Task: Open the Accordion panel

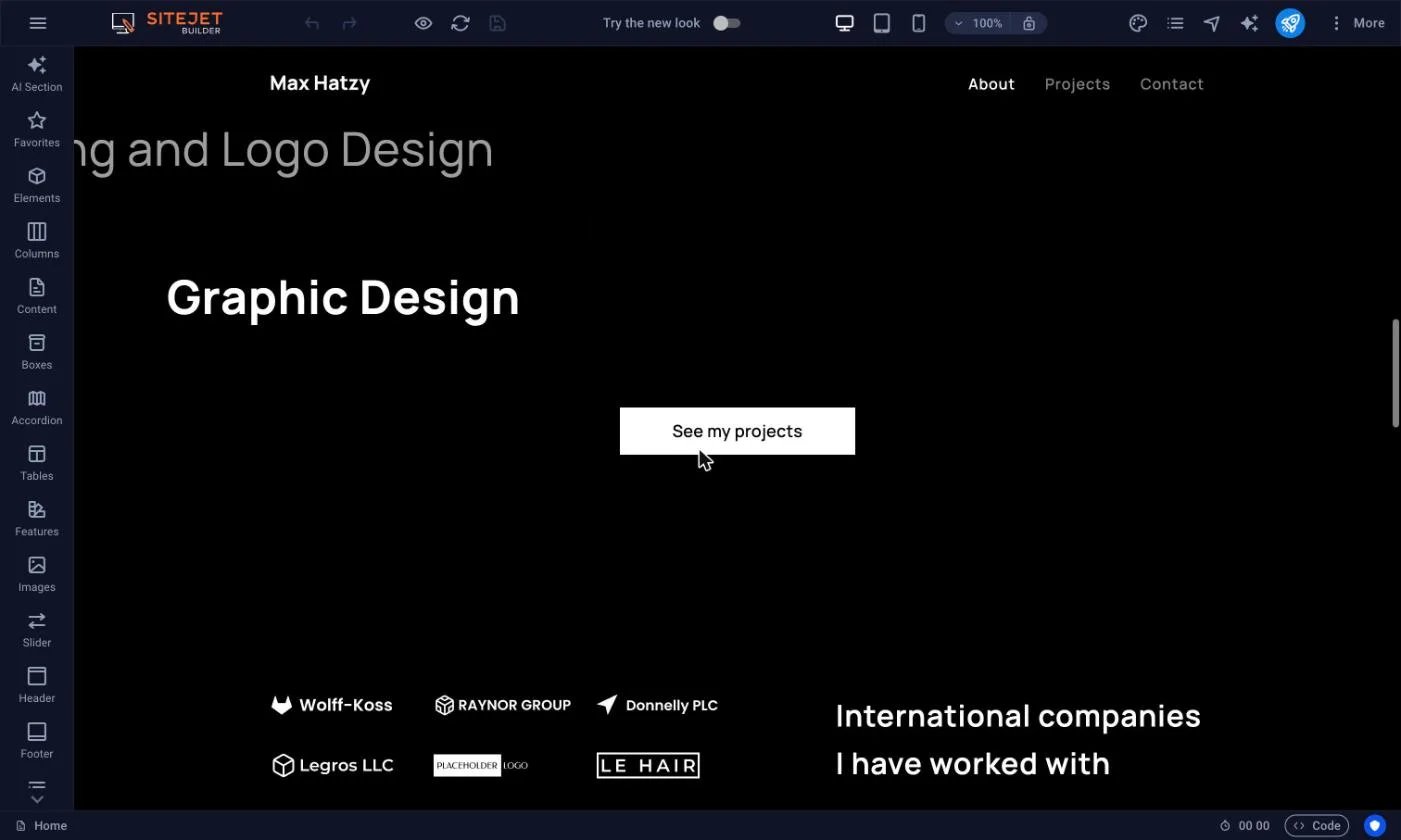Action: pos(37,408)
